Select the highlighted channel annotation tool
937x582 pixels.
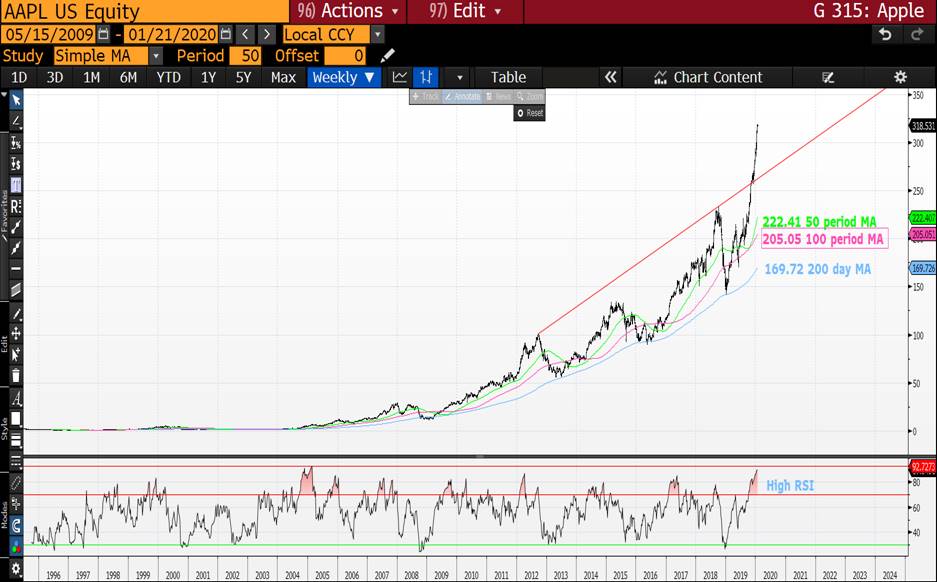pos(16,185)
